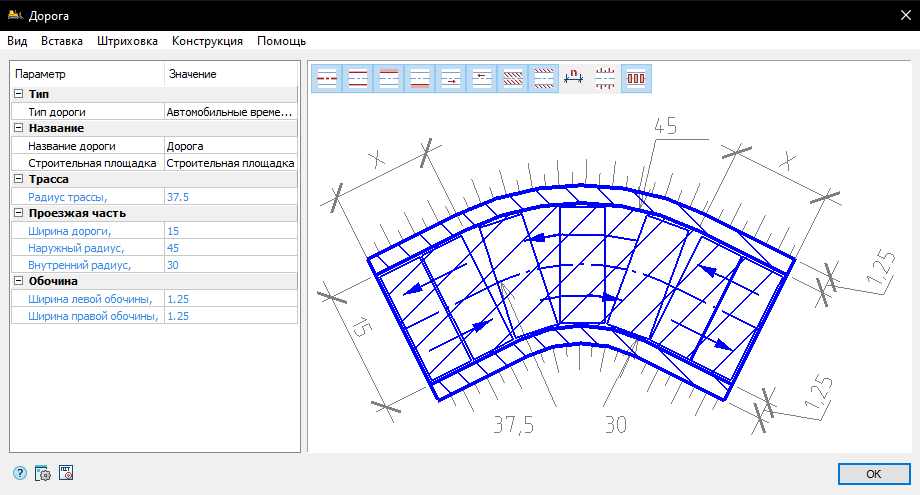Screen dimensions: 920x495
Task: Toggle the carriageway hatching icon
Action: 513,79
